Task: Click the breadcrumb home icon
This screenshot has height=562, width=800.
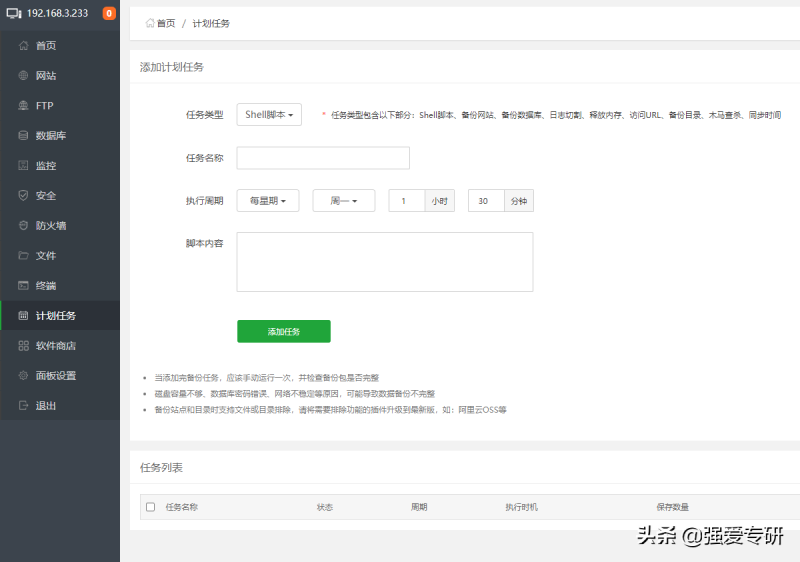Action: point(150,23)
